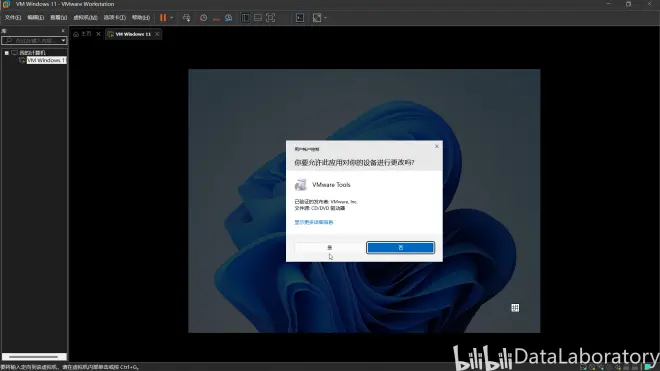
Task: Switch to console view icon
Action: click(x=300, y=18)
